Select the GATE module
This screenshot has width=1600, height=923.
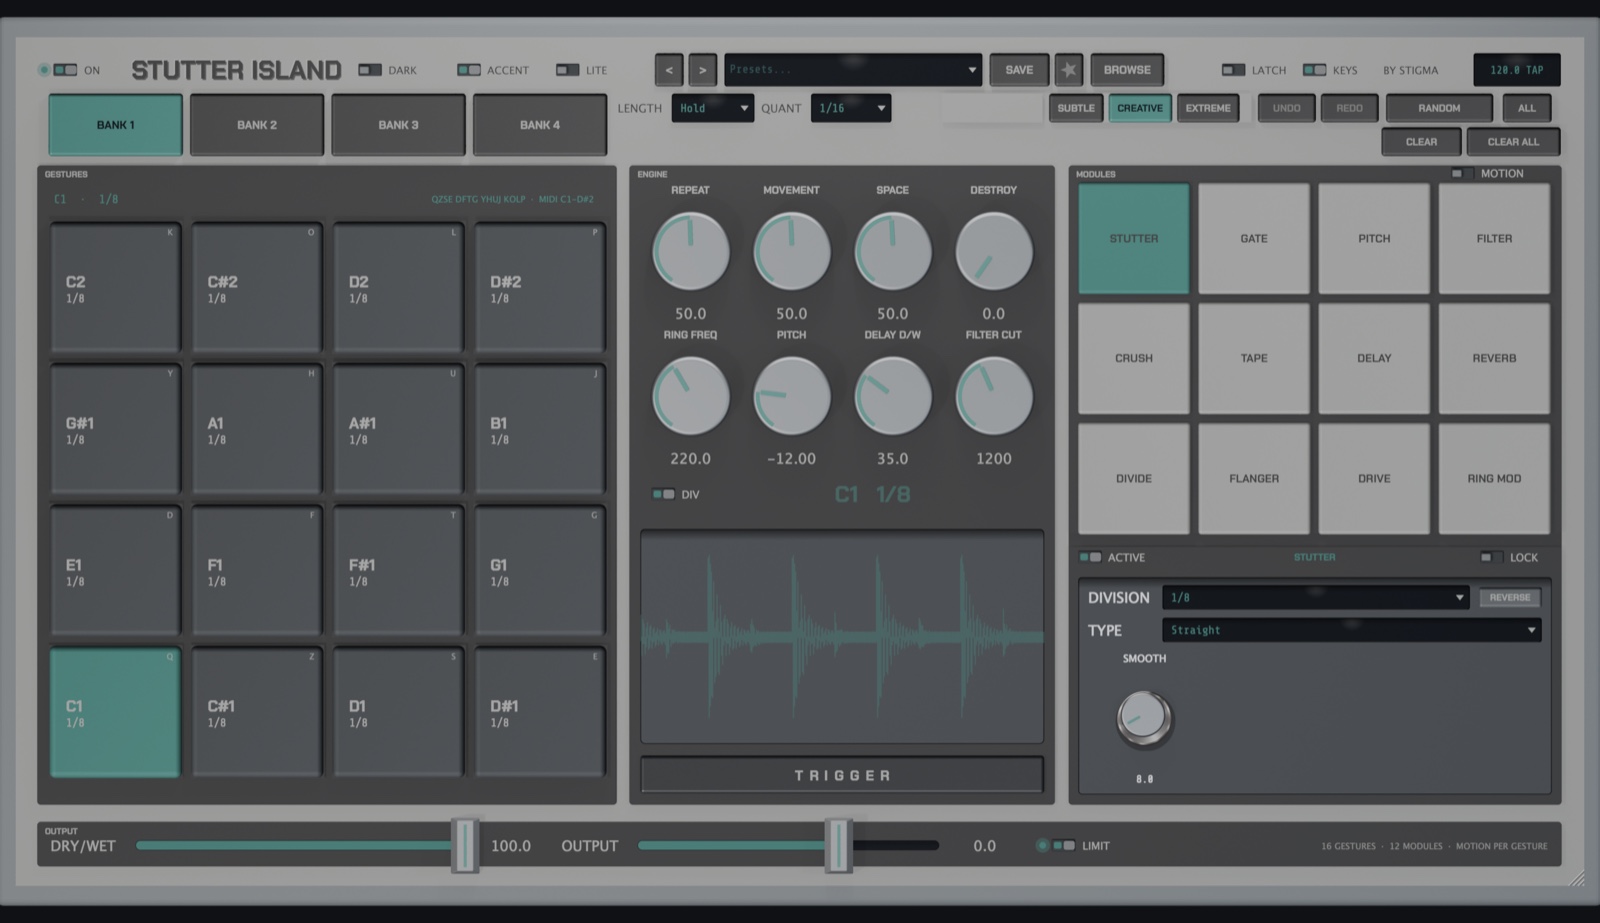(x=1254, y=238)
